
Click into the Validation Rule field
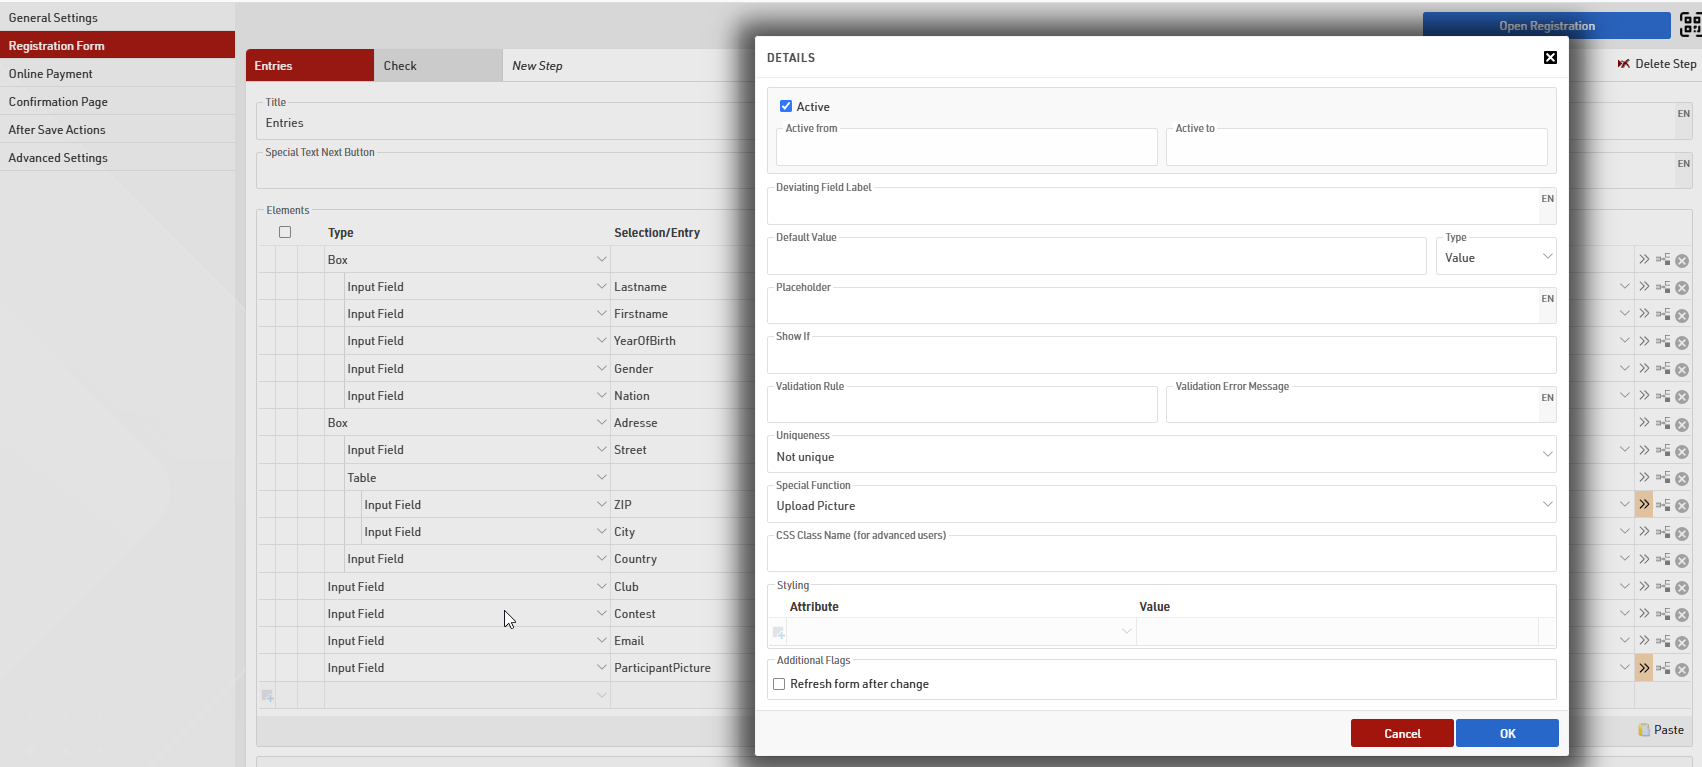961,407
